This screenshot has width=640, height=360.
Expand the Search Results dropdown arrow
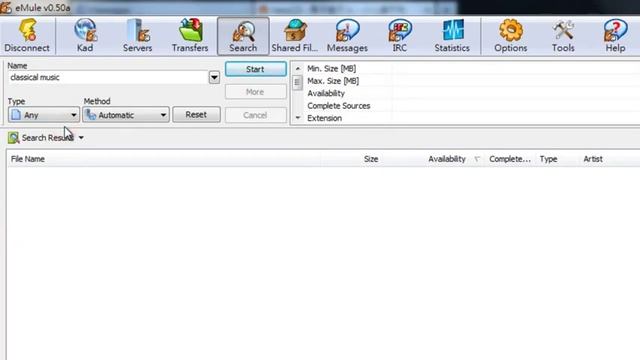81,138
